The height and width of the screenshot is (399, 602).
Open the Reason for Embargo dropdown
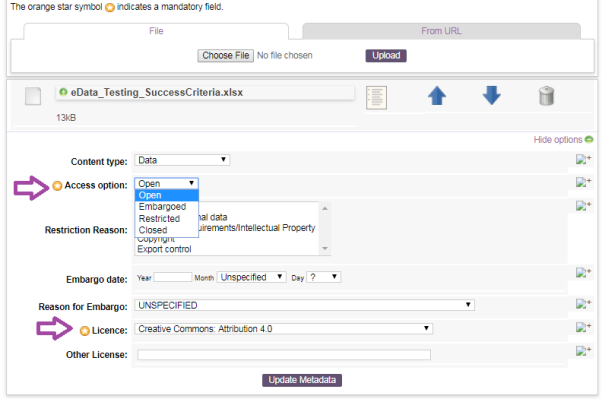pyautogui.click(x=304, y=305)
